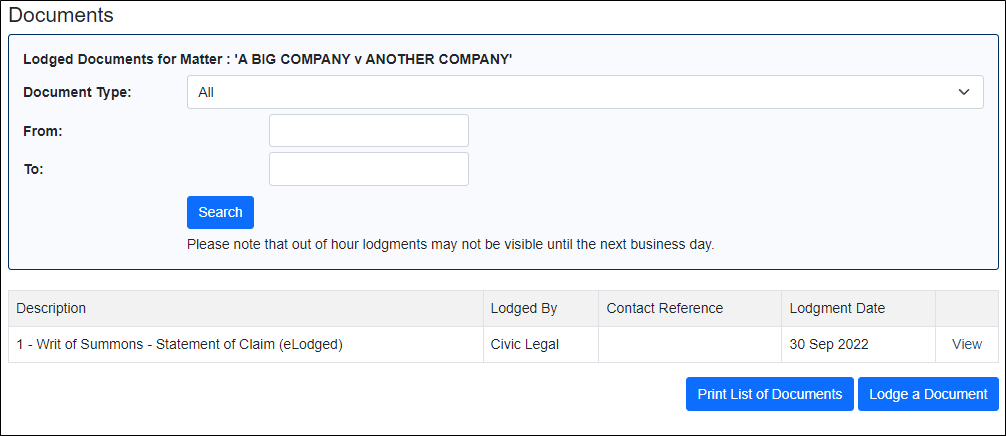Click the To label
The width and height of the screenshot is (1006, 436).
[33, 171]
